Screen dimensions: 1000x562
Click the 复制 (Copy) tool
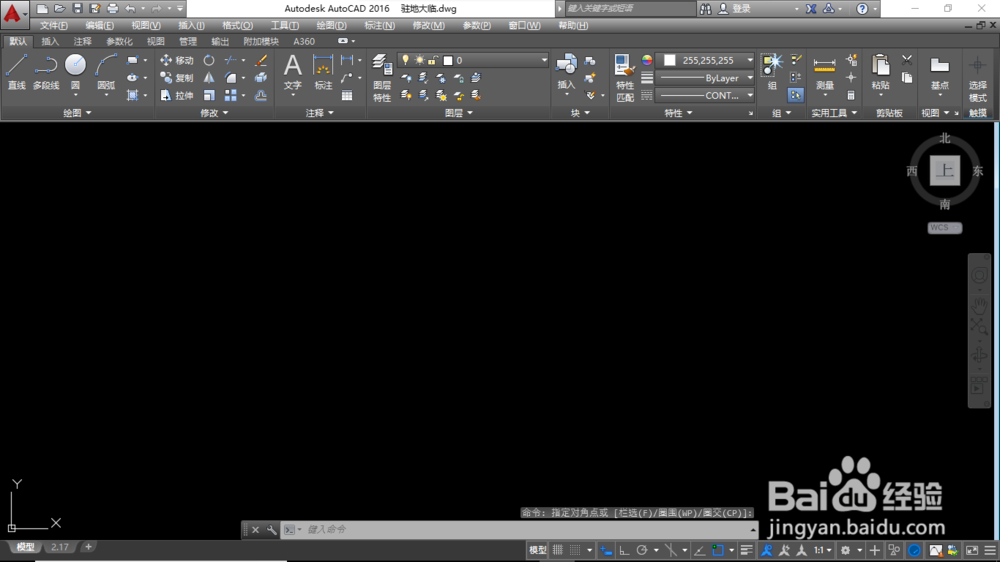coord(177,78)
